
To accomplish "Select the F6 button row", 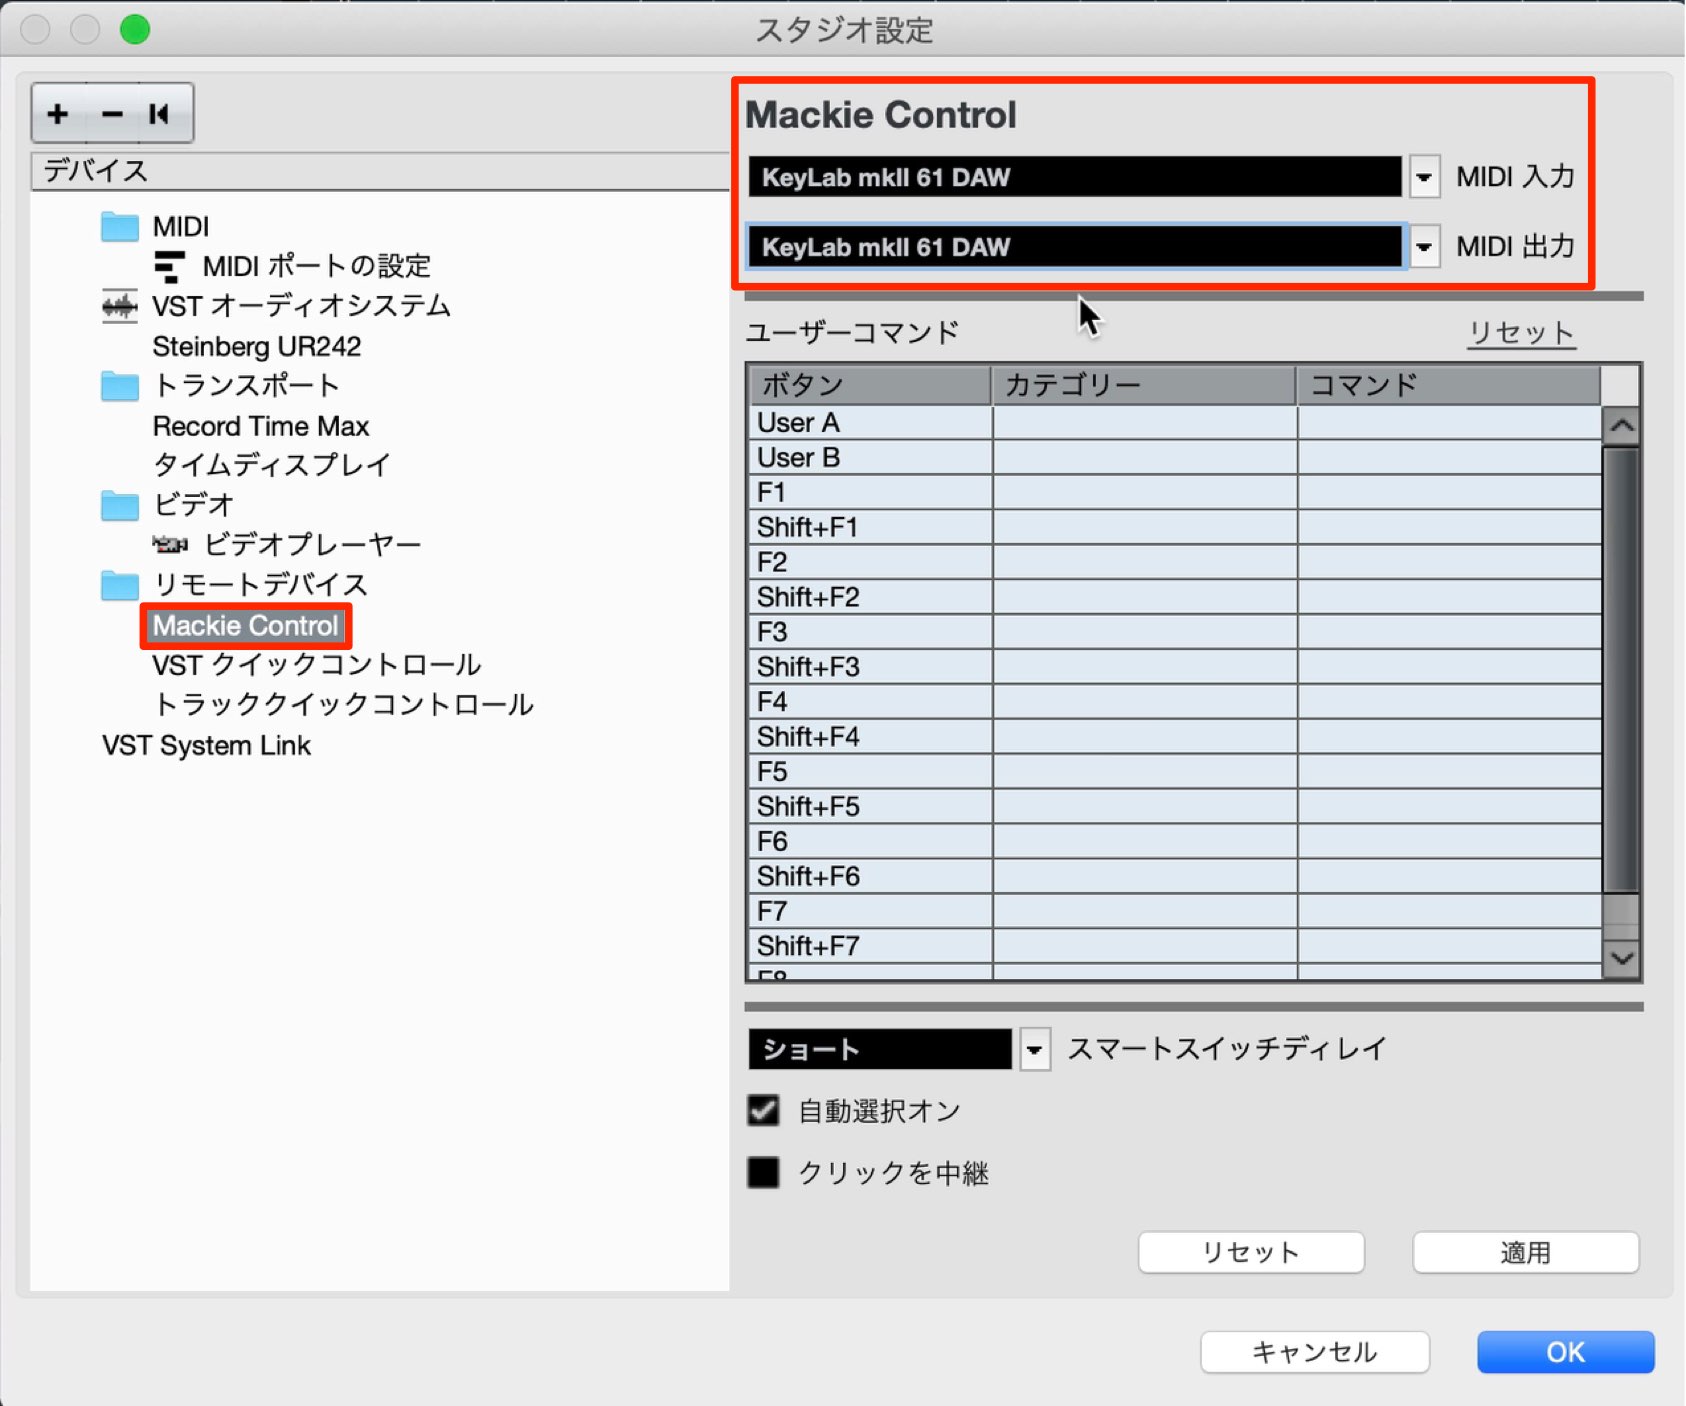I will point(1175,842).
